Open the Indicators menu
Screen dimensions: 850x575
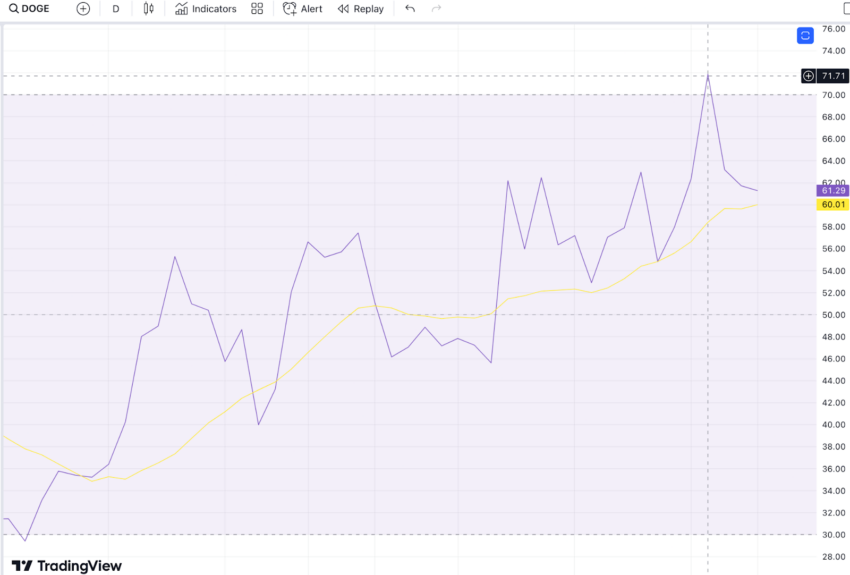click(205, 9)
